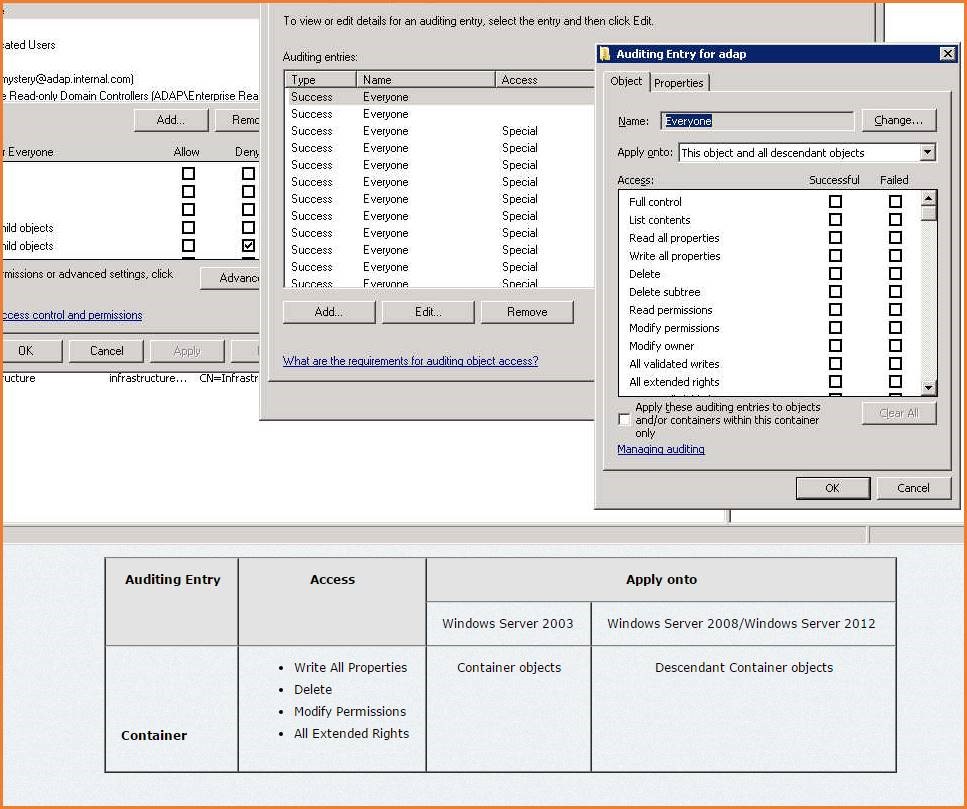Click the Clear All button

(899, 413)
